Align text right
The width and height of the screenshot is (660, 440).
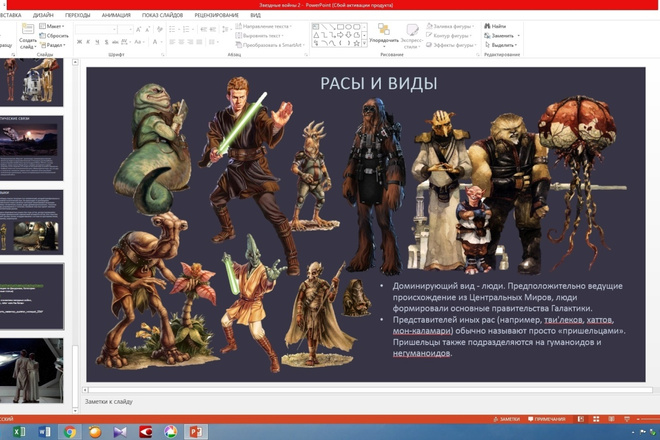[190, 42]
